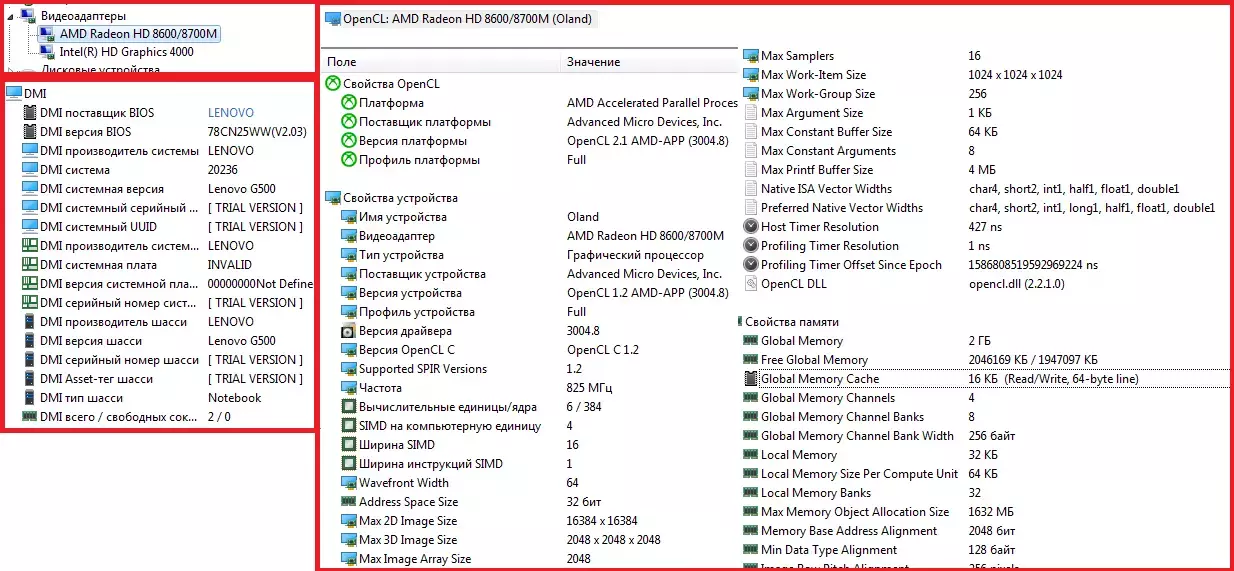Click the cache icon beside Global Memory Cache
The height and width of the screenshot is (571, 1234).
tap(751, 379)
